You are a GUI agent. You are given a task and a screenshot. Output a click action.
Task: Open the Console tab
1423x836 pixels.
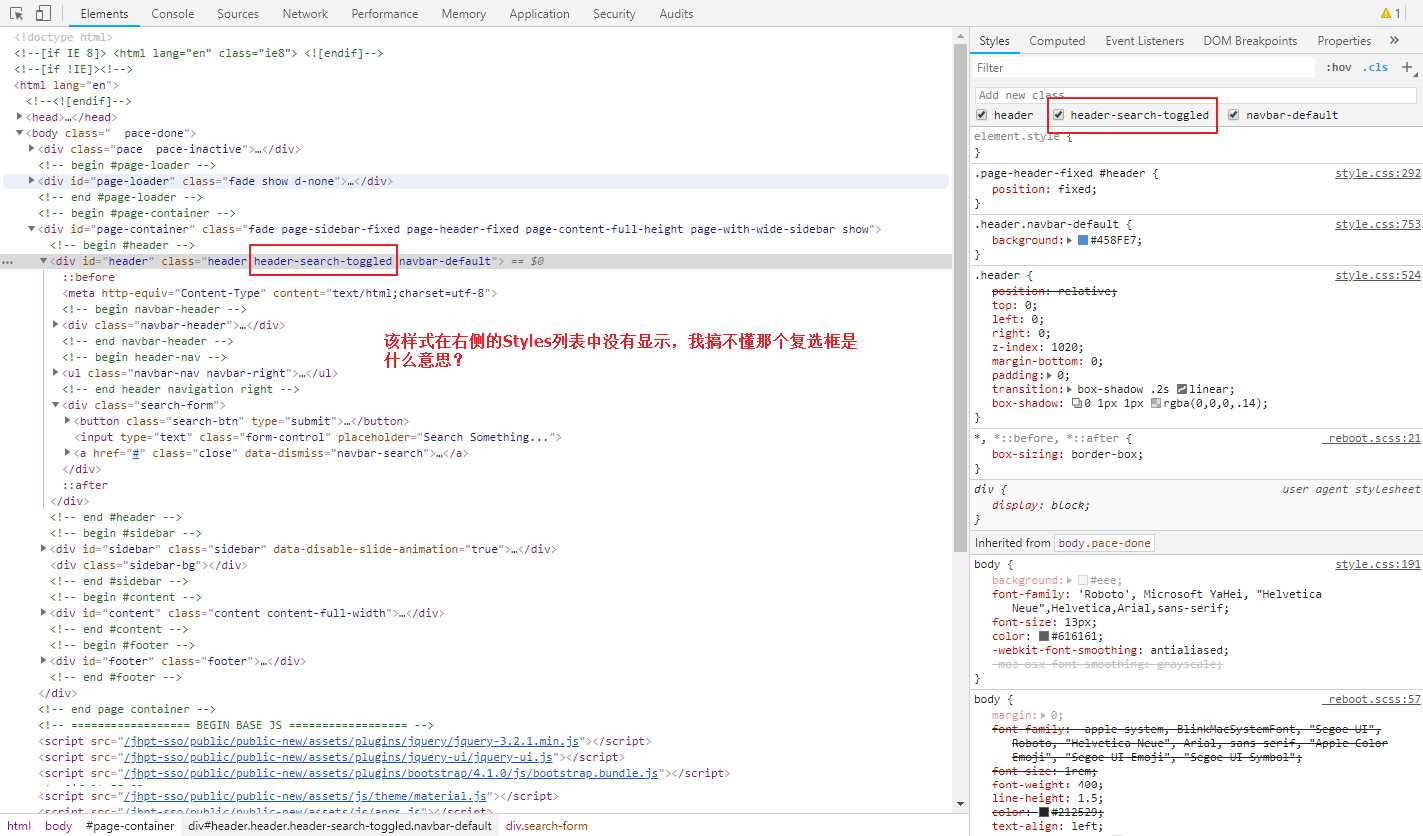pyautogui.click(x=173, y=14)
